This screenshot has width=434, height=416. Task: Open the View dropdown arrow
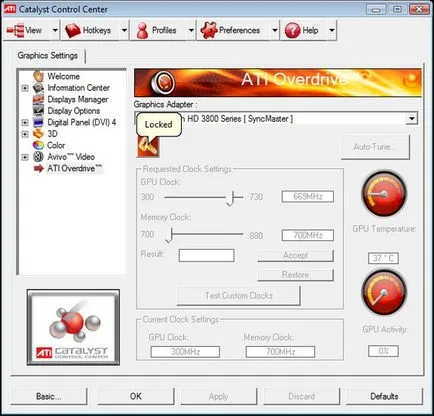pos(55,30)
